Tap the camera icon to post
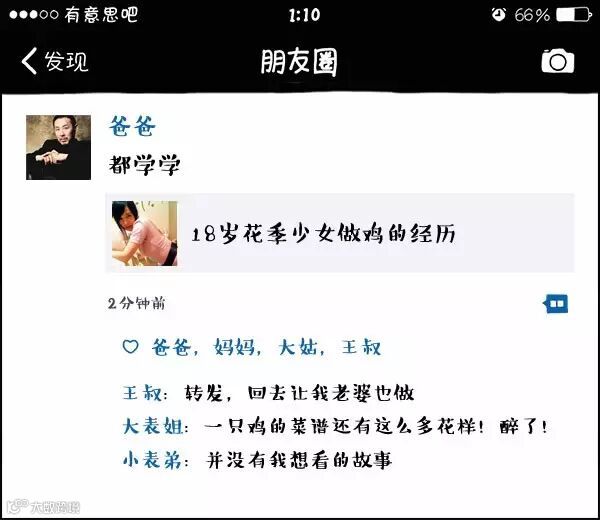The height and width of the screenshot is (520, 600). pos(558,60)
